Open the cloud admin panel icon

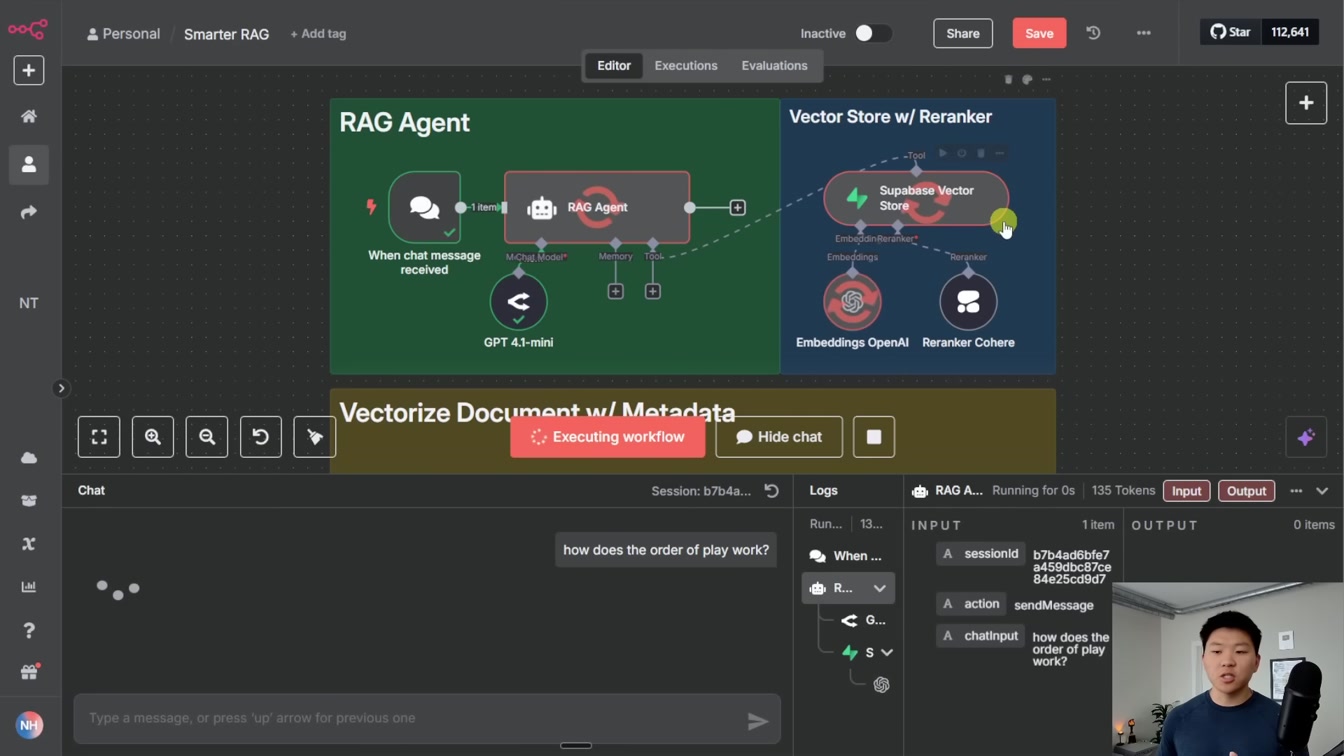point(29,458)
